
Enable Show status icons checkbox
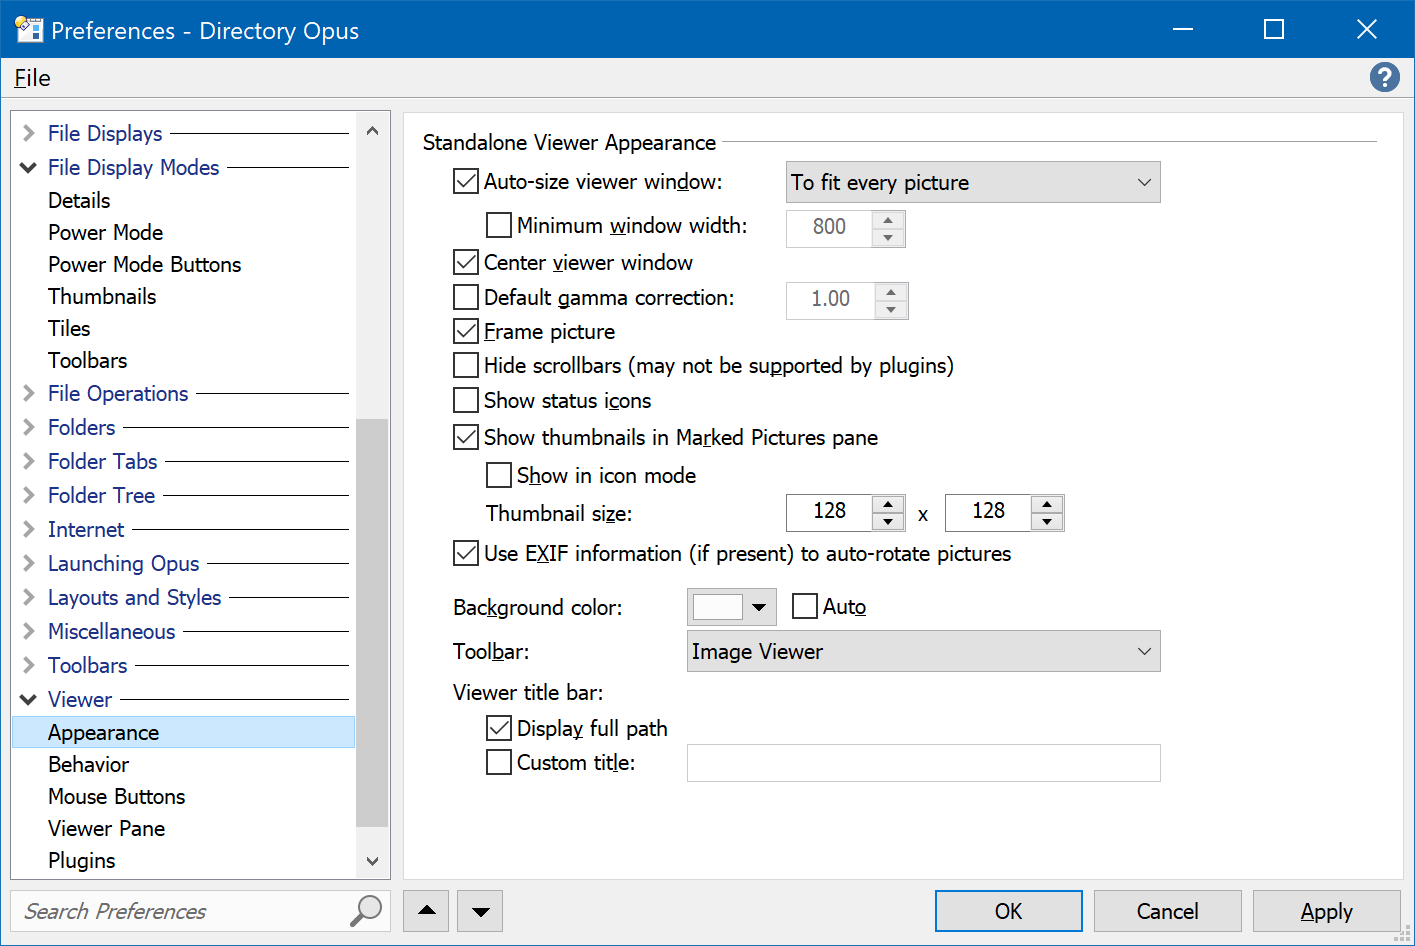coord(466,400)
